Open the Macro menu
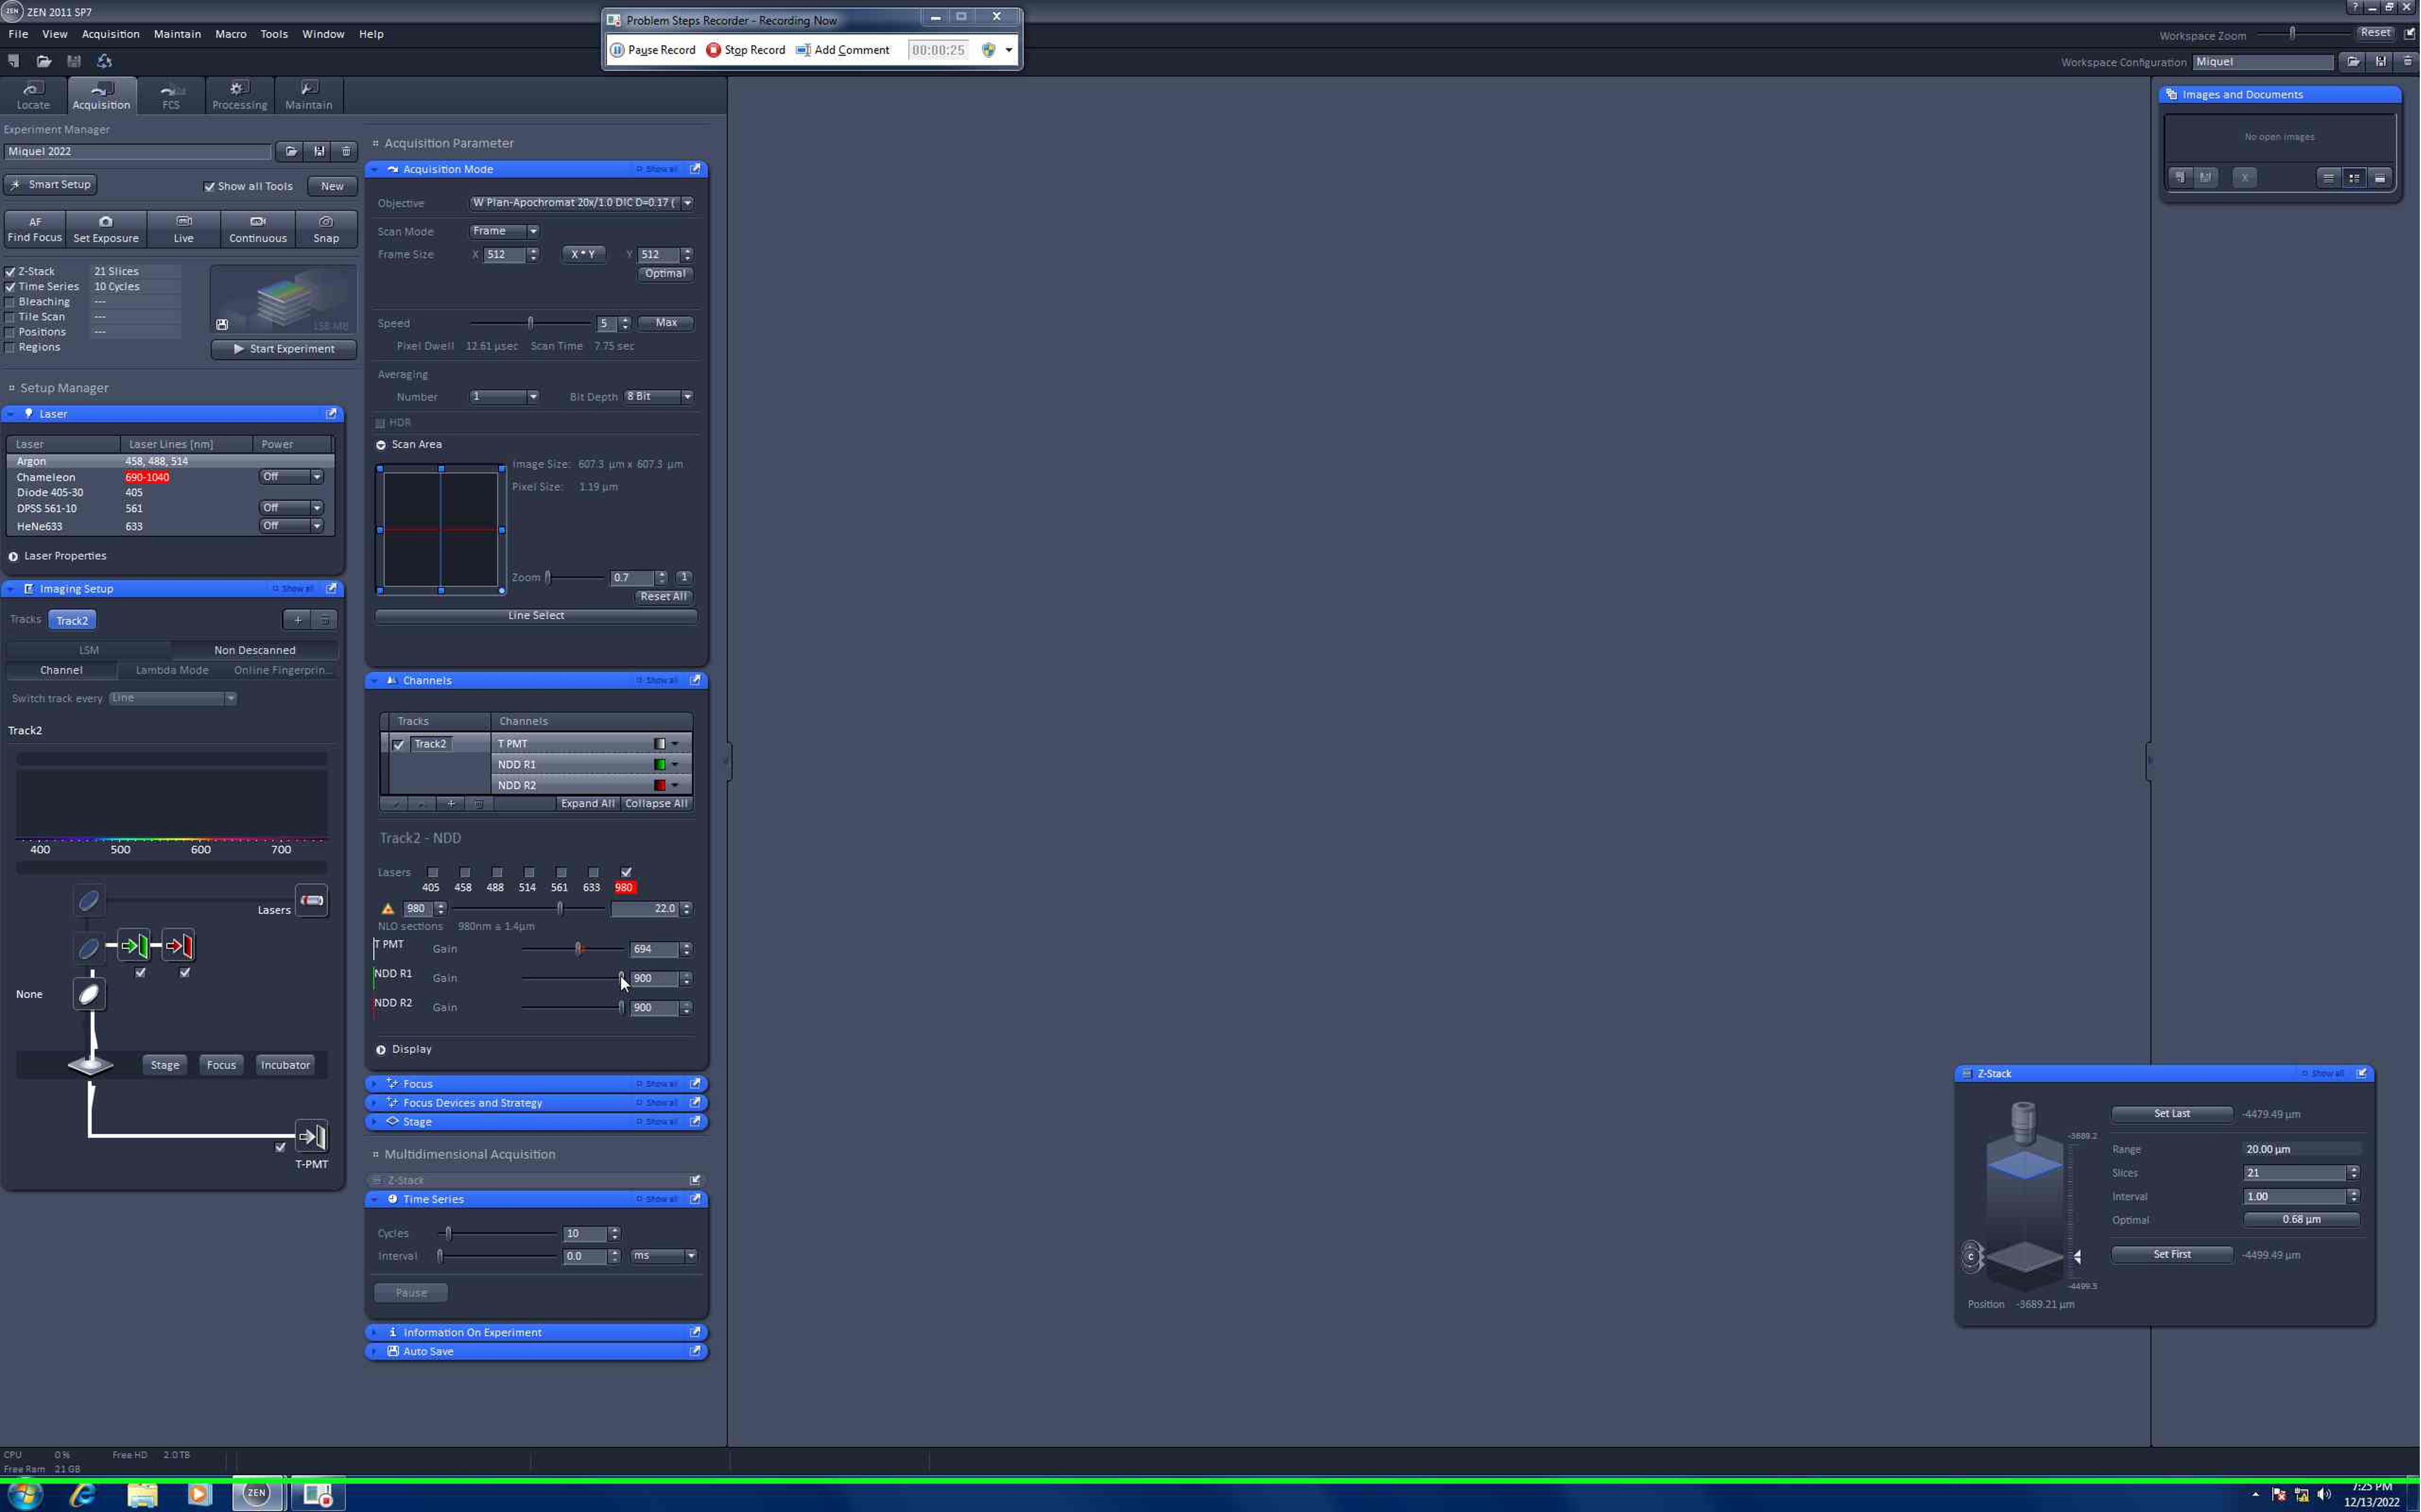The image size is (2421, 1512). [x=230, y=34]
